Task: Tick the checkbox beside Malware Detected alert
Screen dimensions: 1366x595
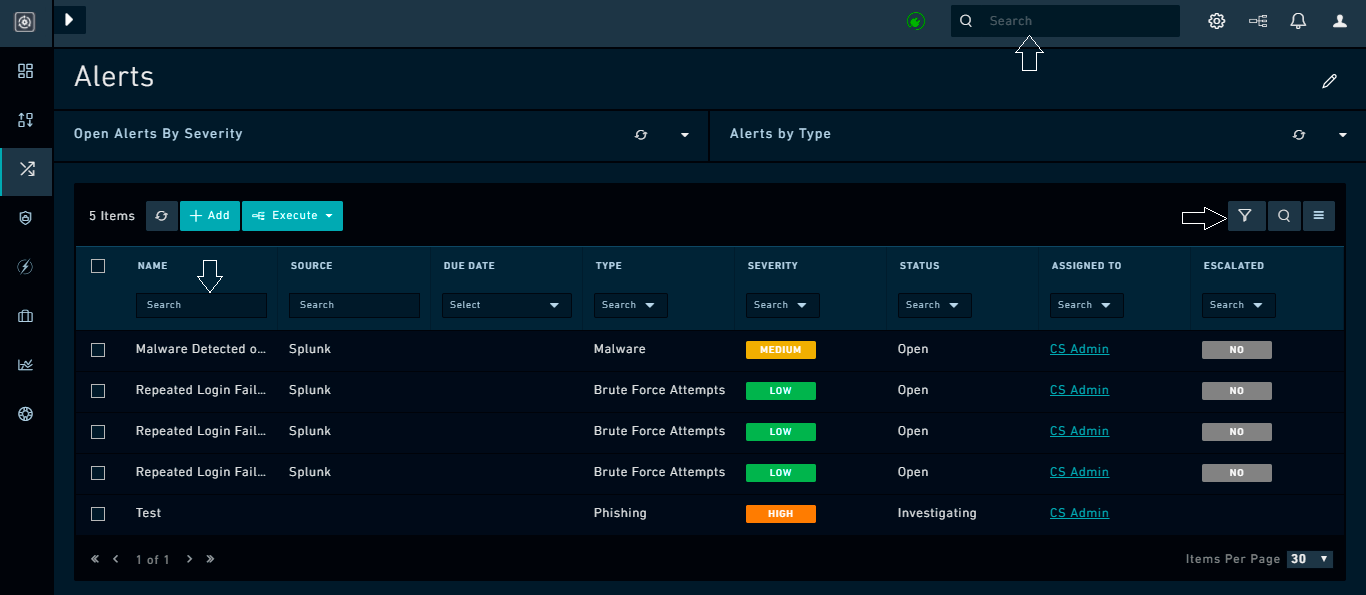Action: pos(97,349)
